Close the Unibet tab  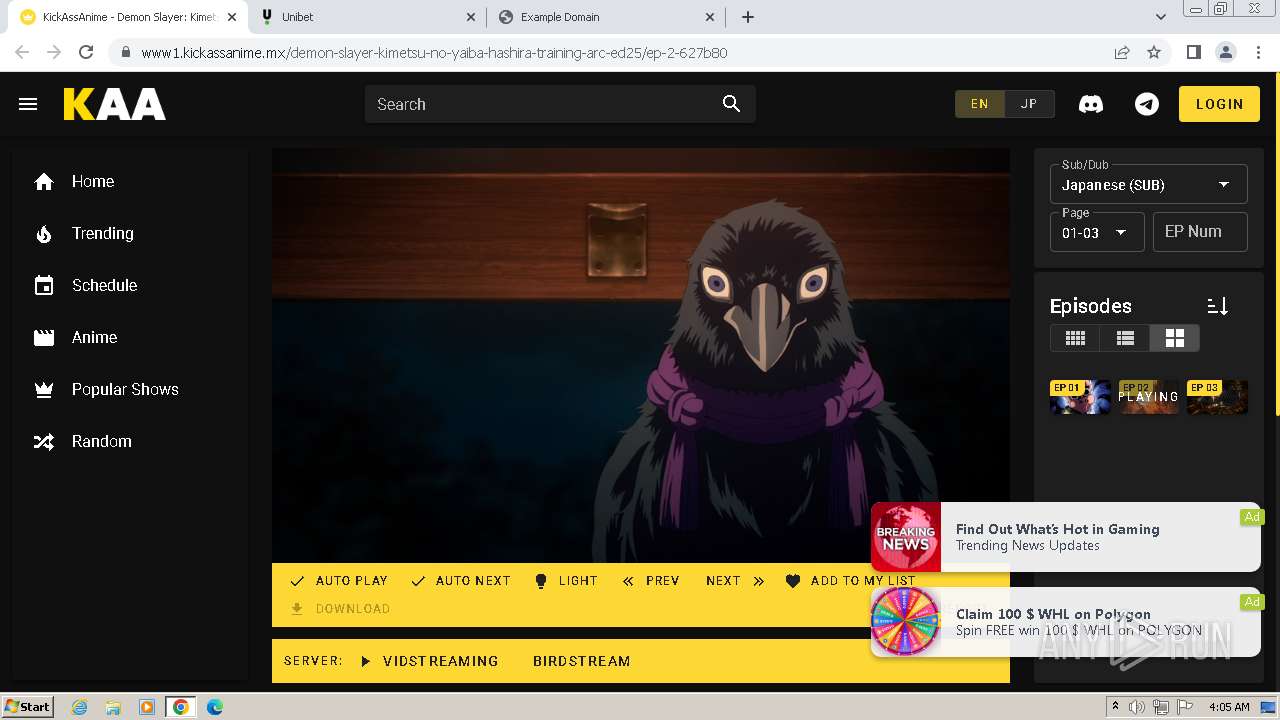(x=471, y=17)
